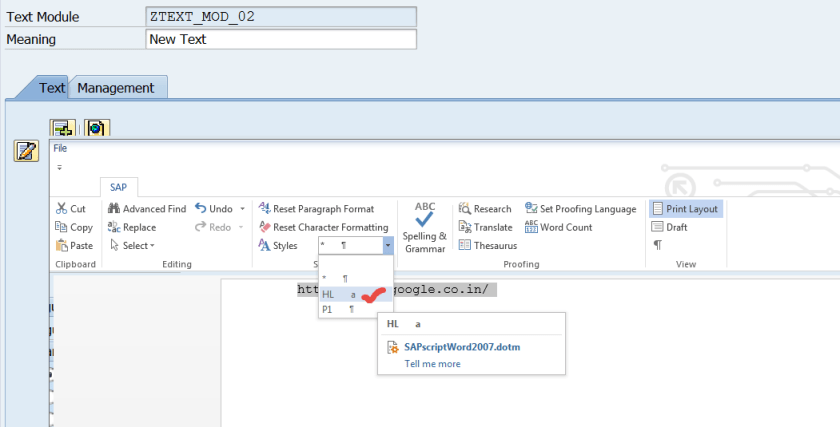Click the Paste clipboard icon

coord(62,245)
